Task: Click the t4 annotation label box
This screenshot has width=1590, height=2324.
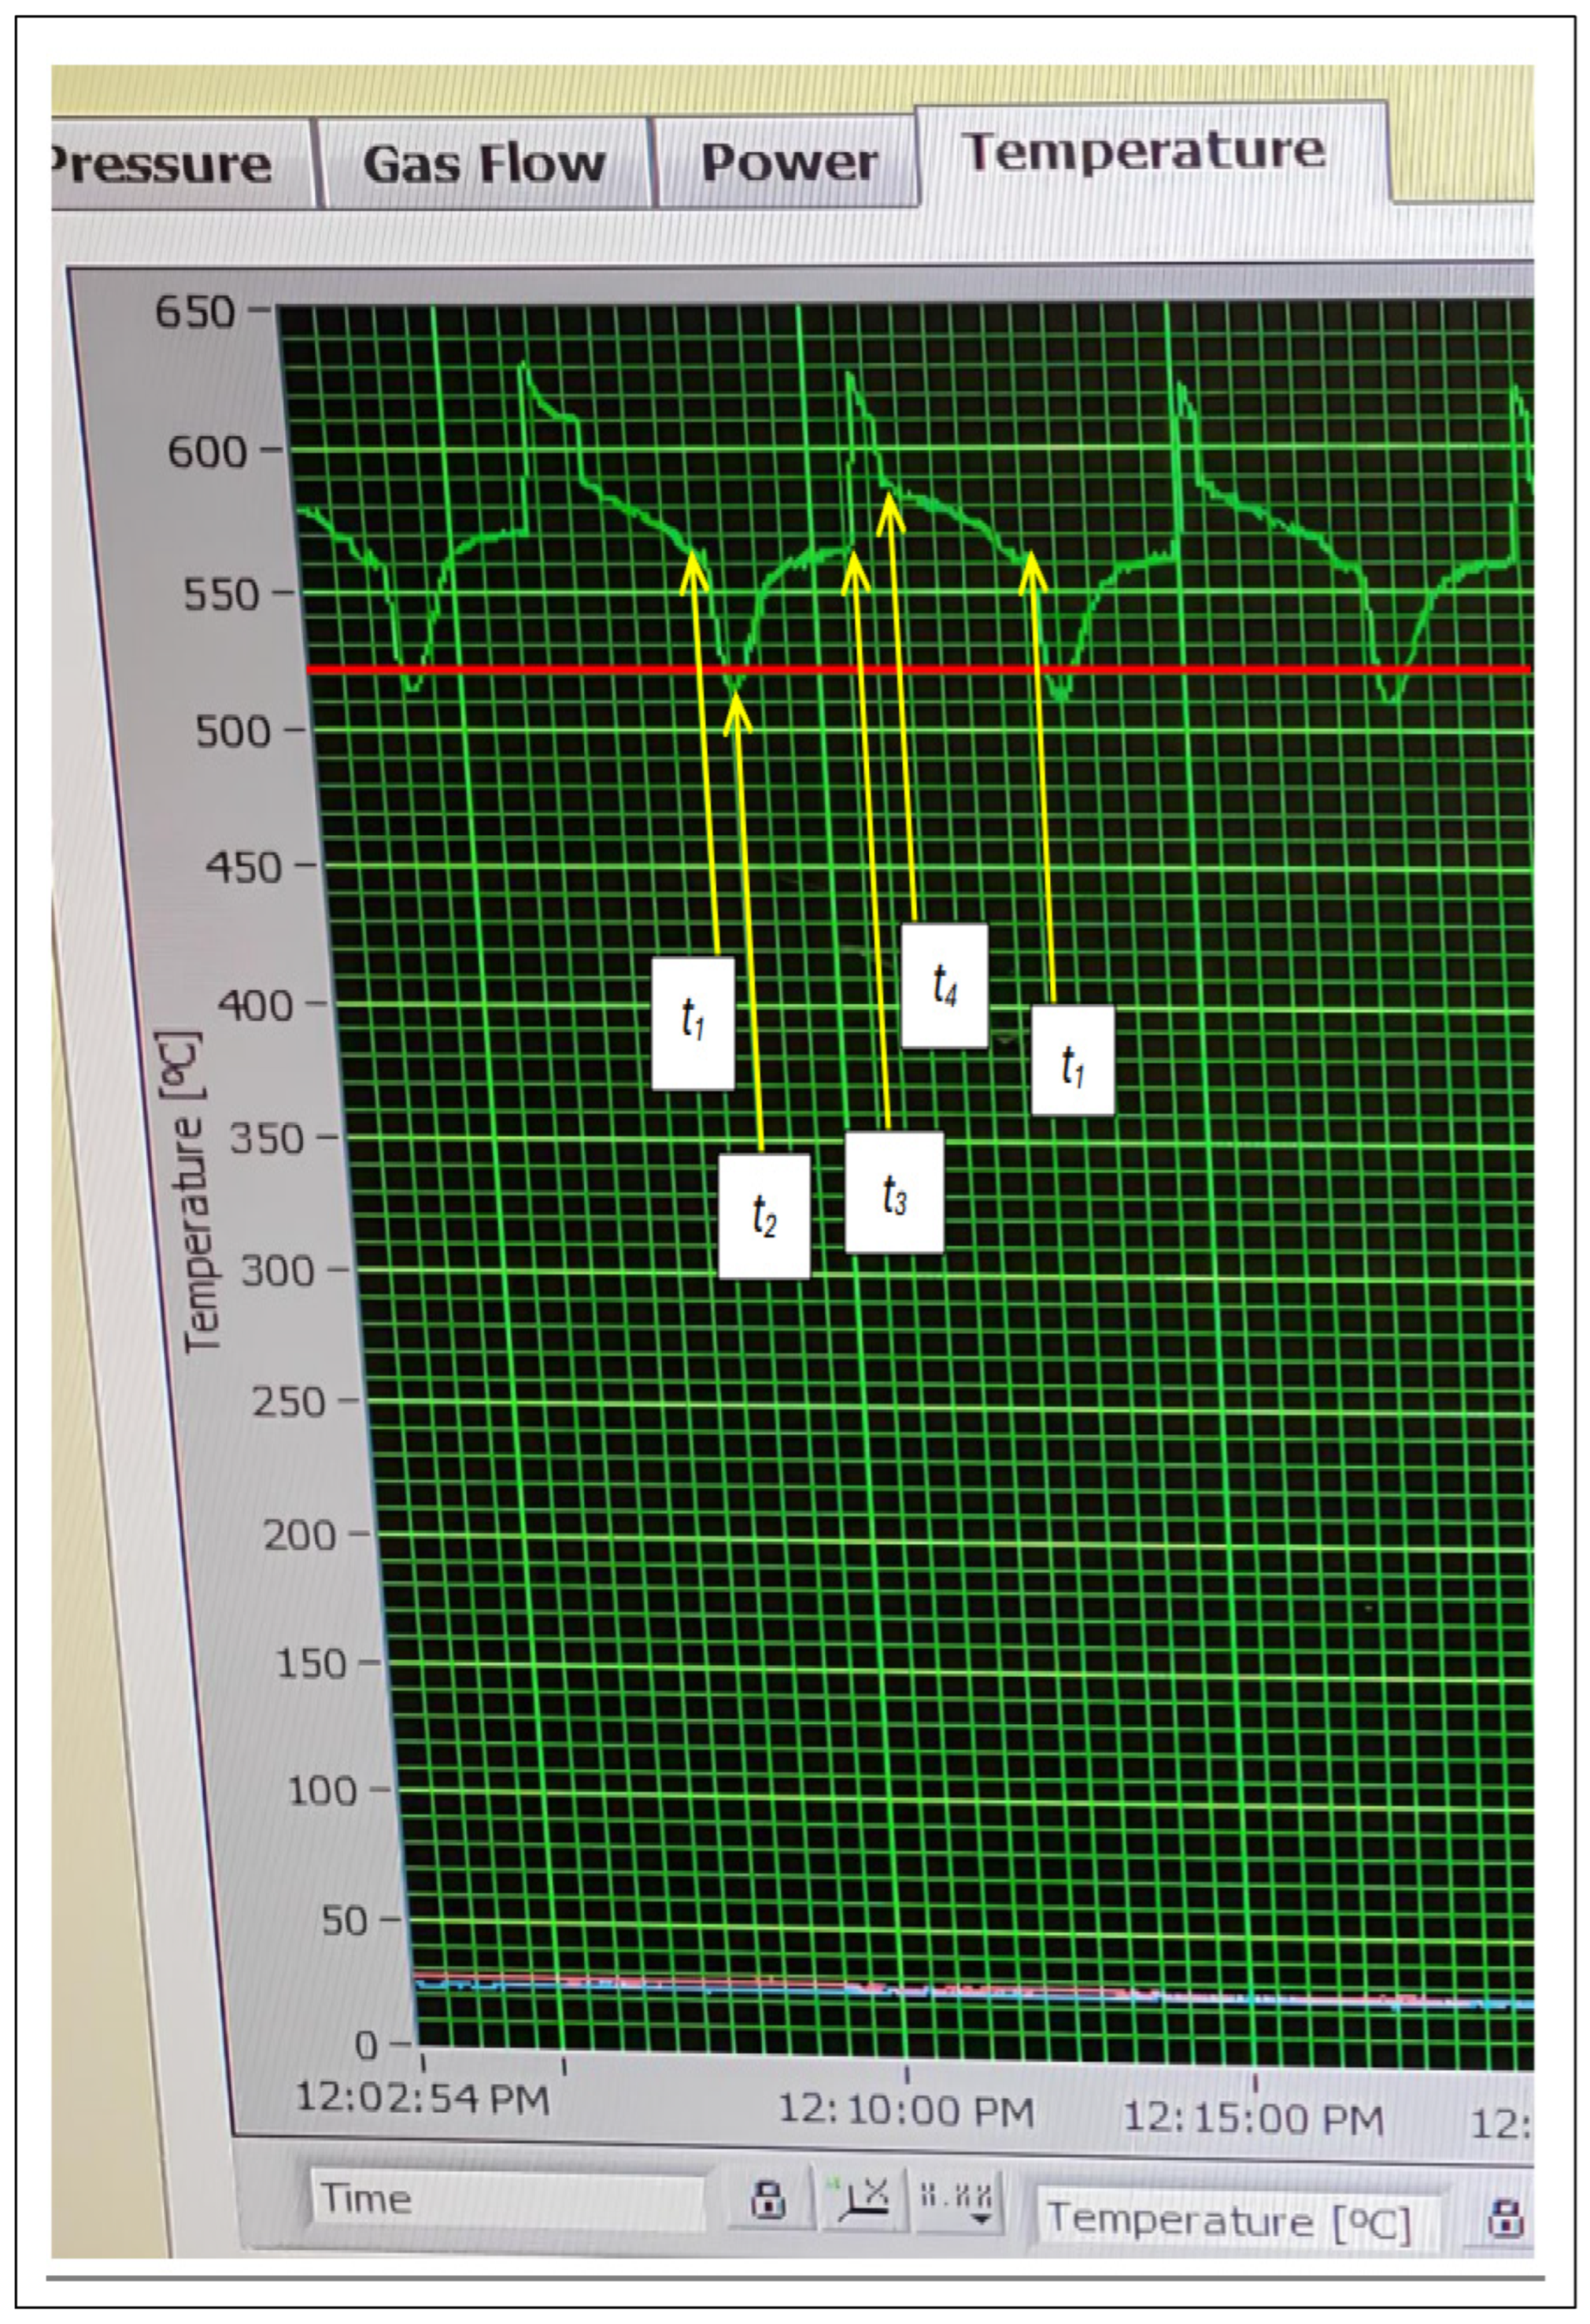Action: (x=944, y=985)
